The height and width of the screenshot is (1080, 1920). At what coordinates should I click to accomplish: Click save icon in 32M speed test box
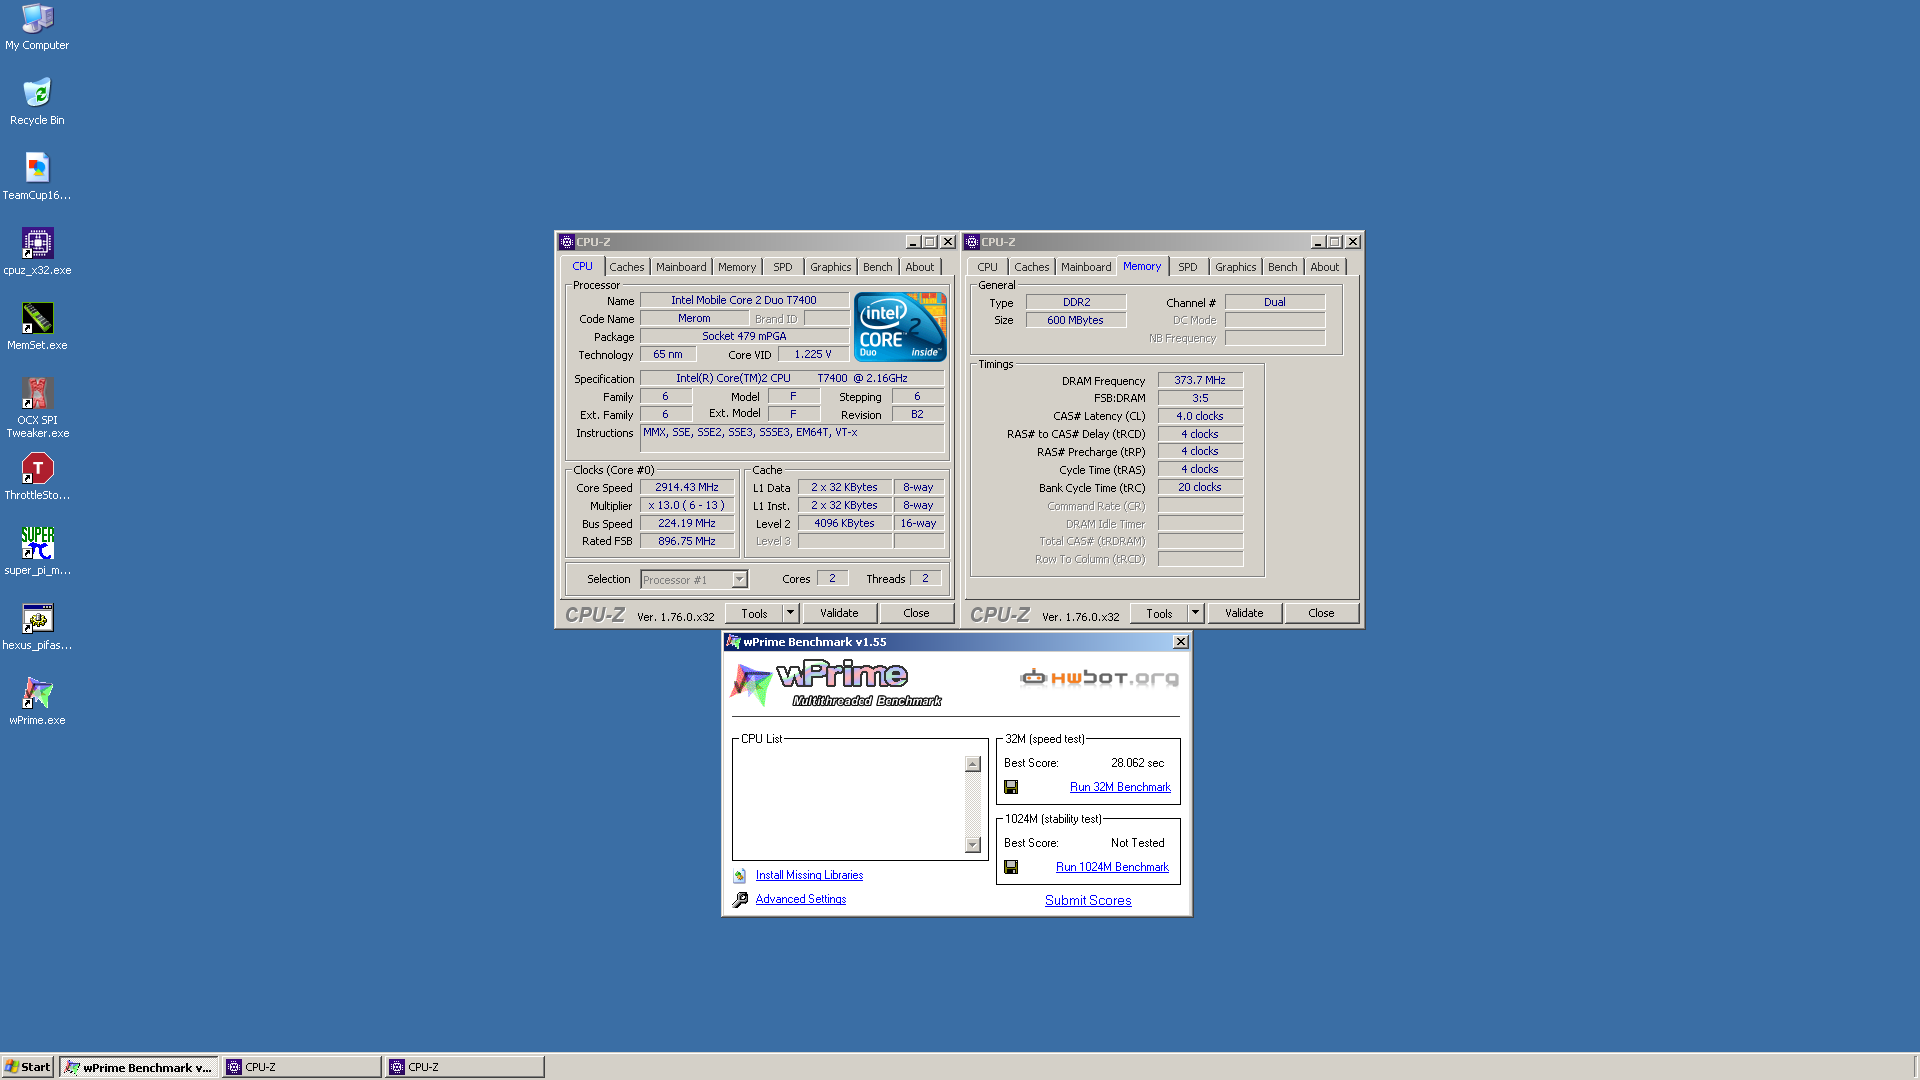1011,787
